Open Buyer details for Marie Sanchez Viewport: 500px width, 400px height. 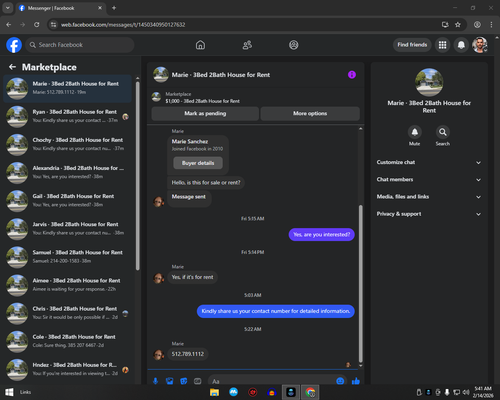pyautogui.click(x=198, y=163)
